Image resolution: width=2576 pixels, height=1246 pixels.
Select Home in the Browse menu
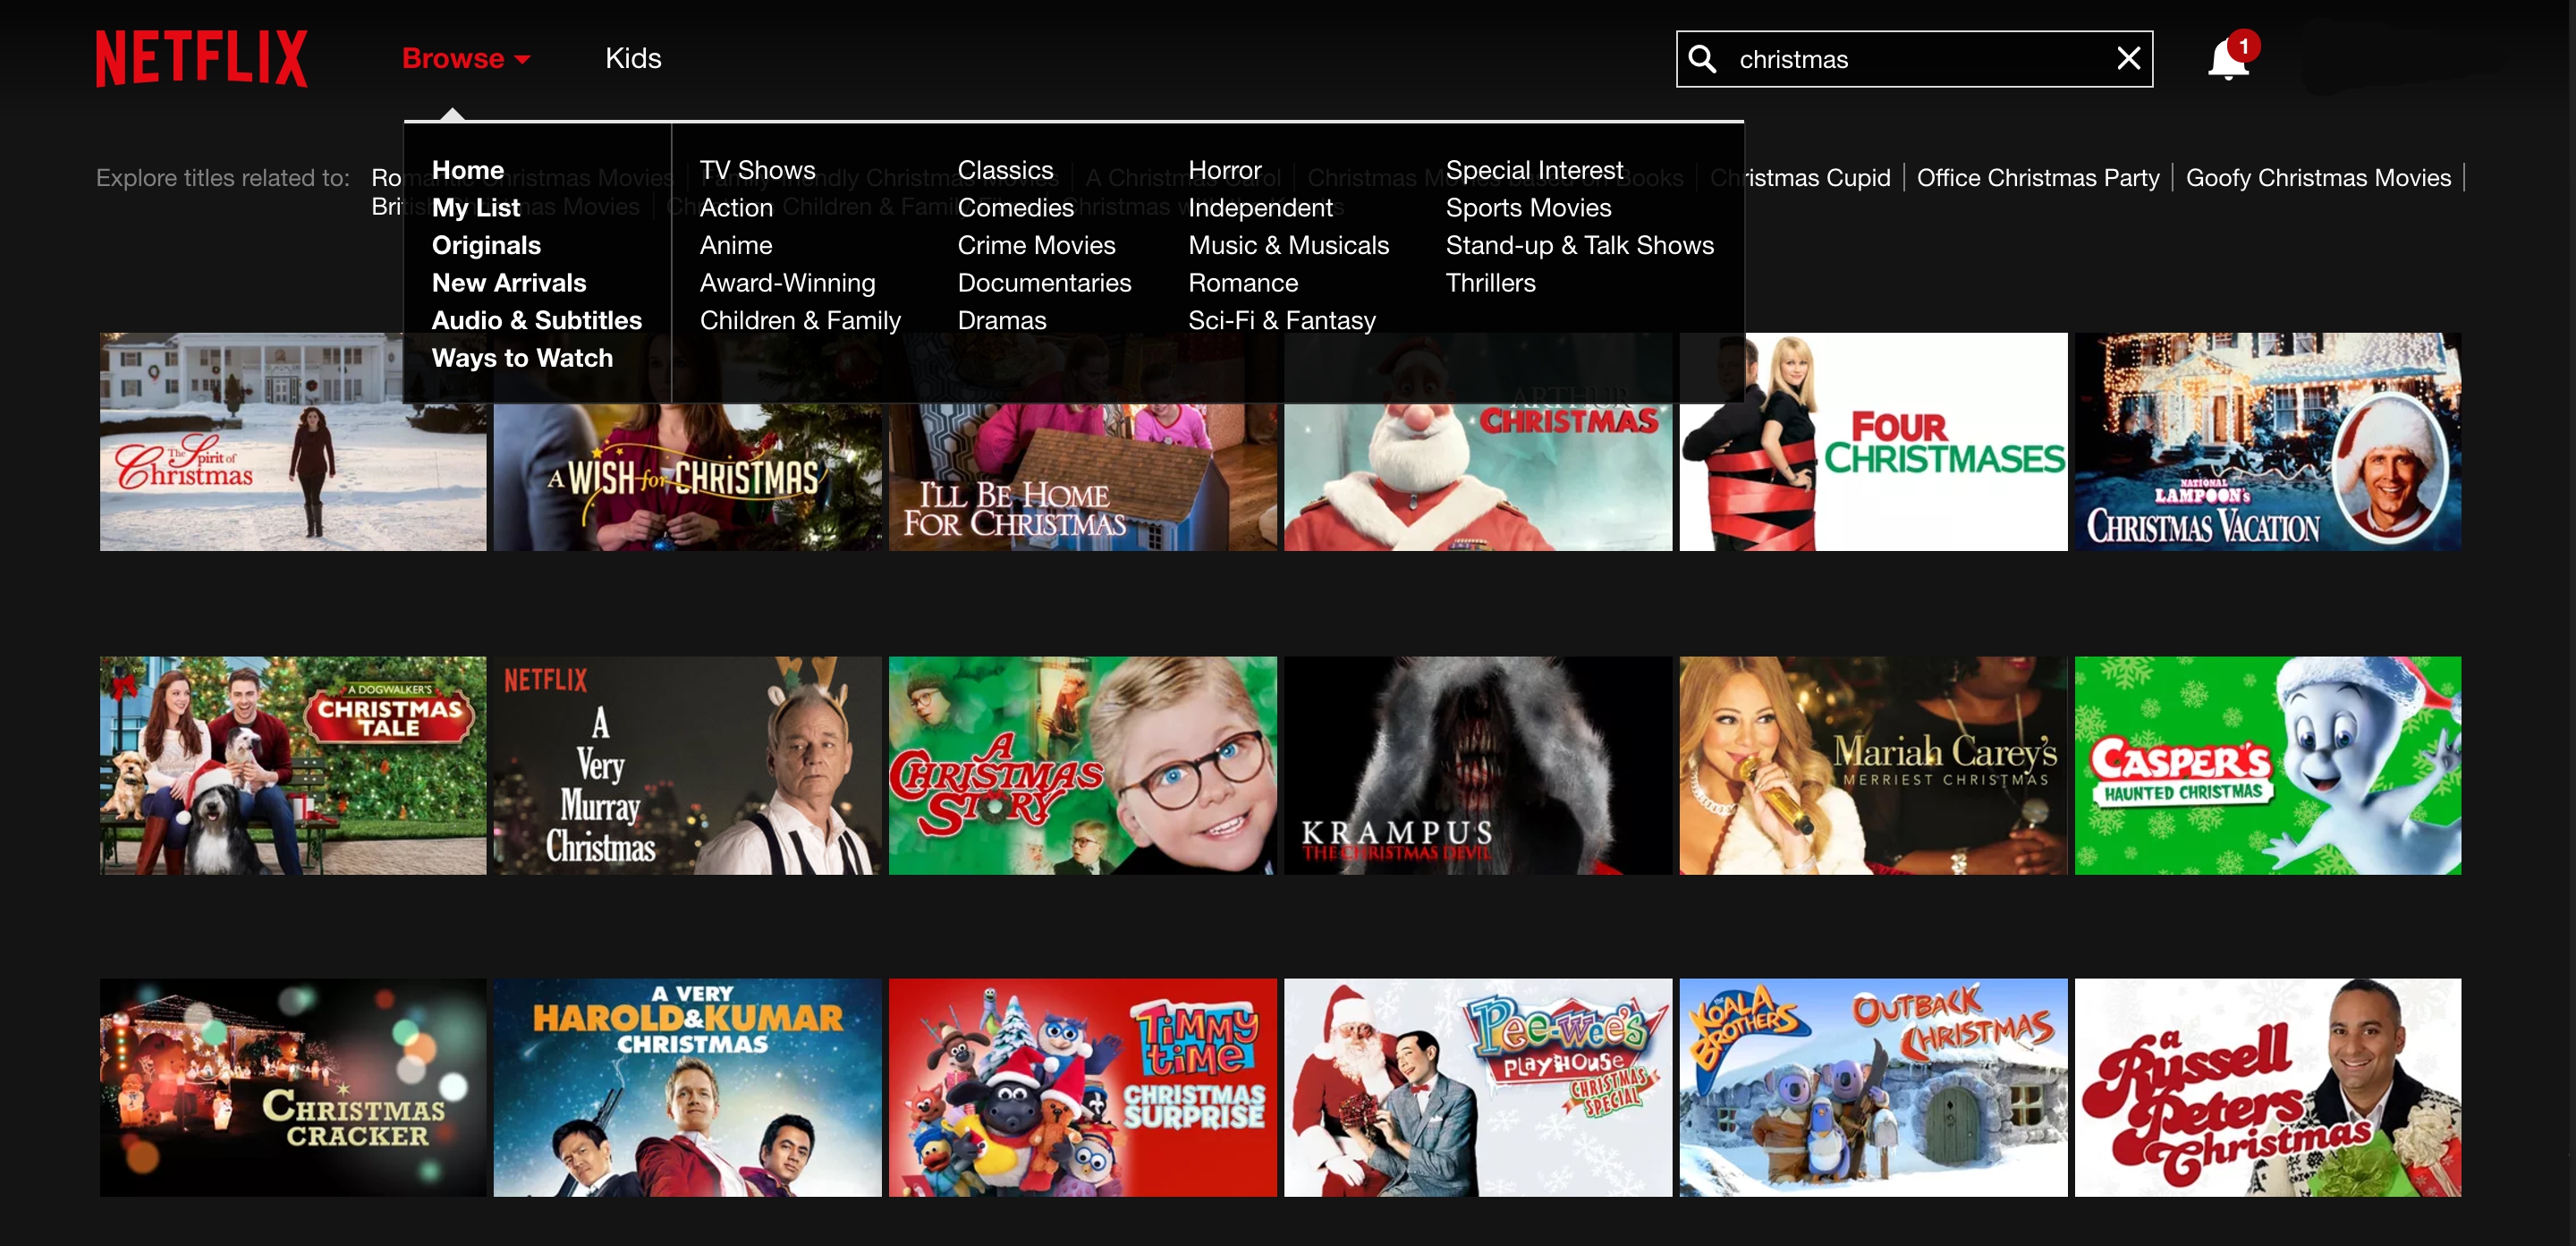pyautogui.click(x=467, y=170)
